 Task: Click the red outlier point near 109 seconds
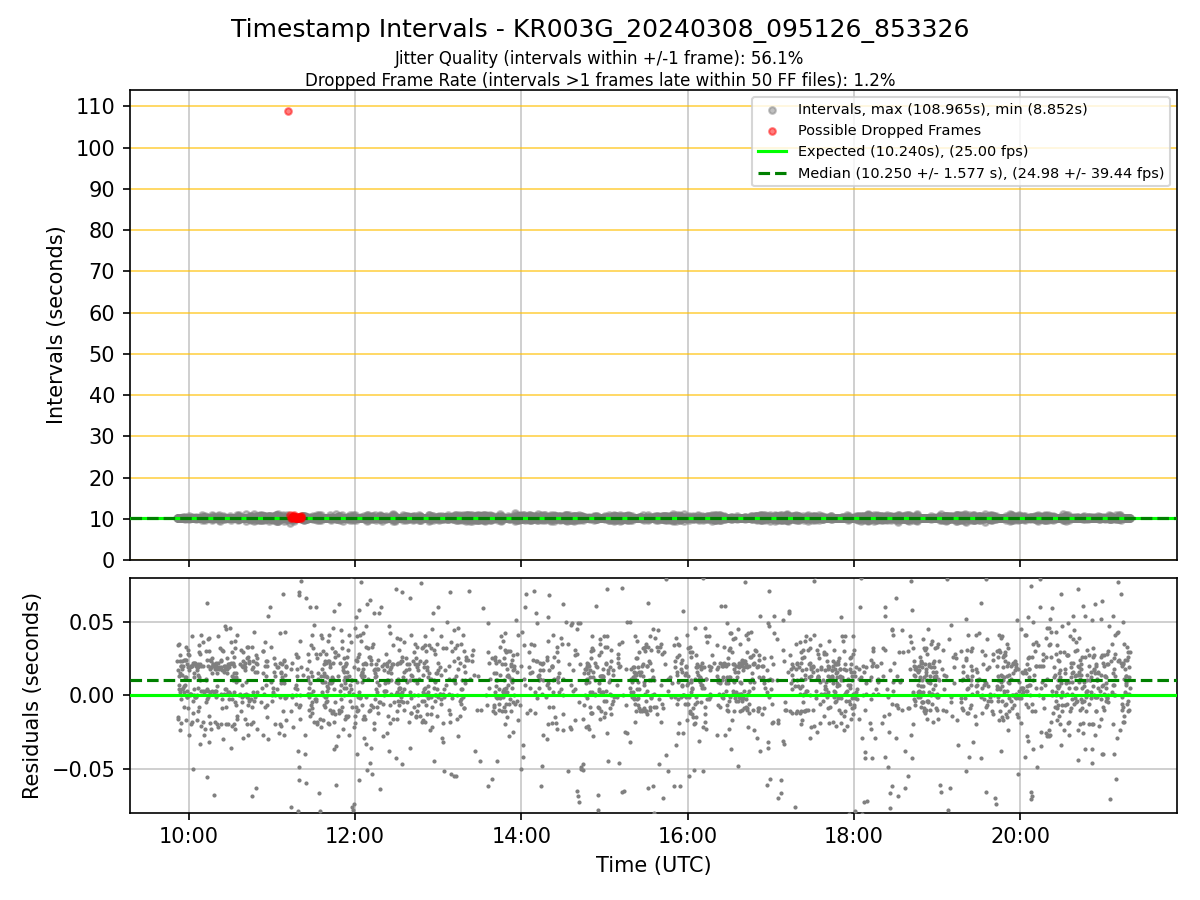tap(288, 111)
